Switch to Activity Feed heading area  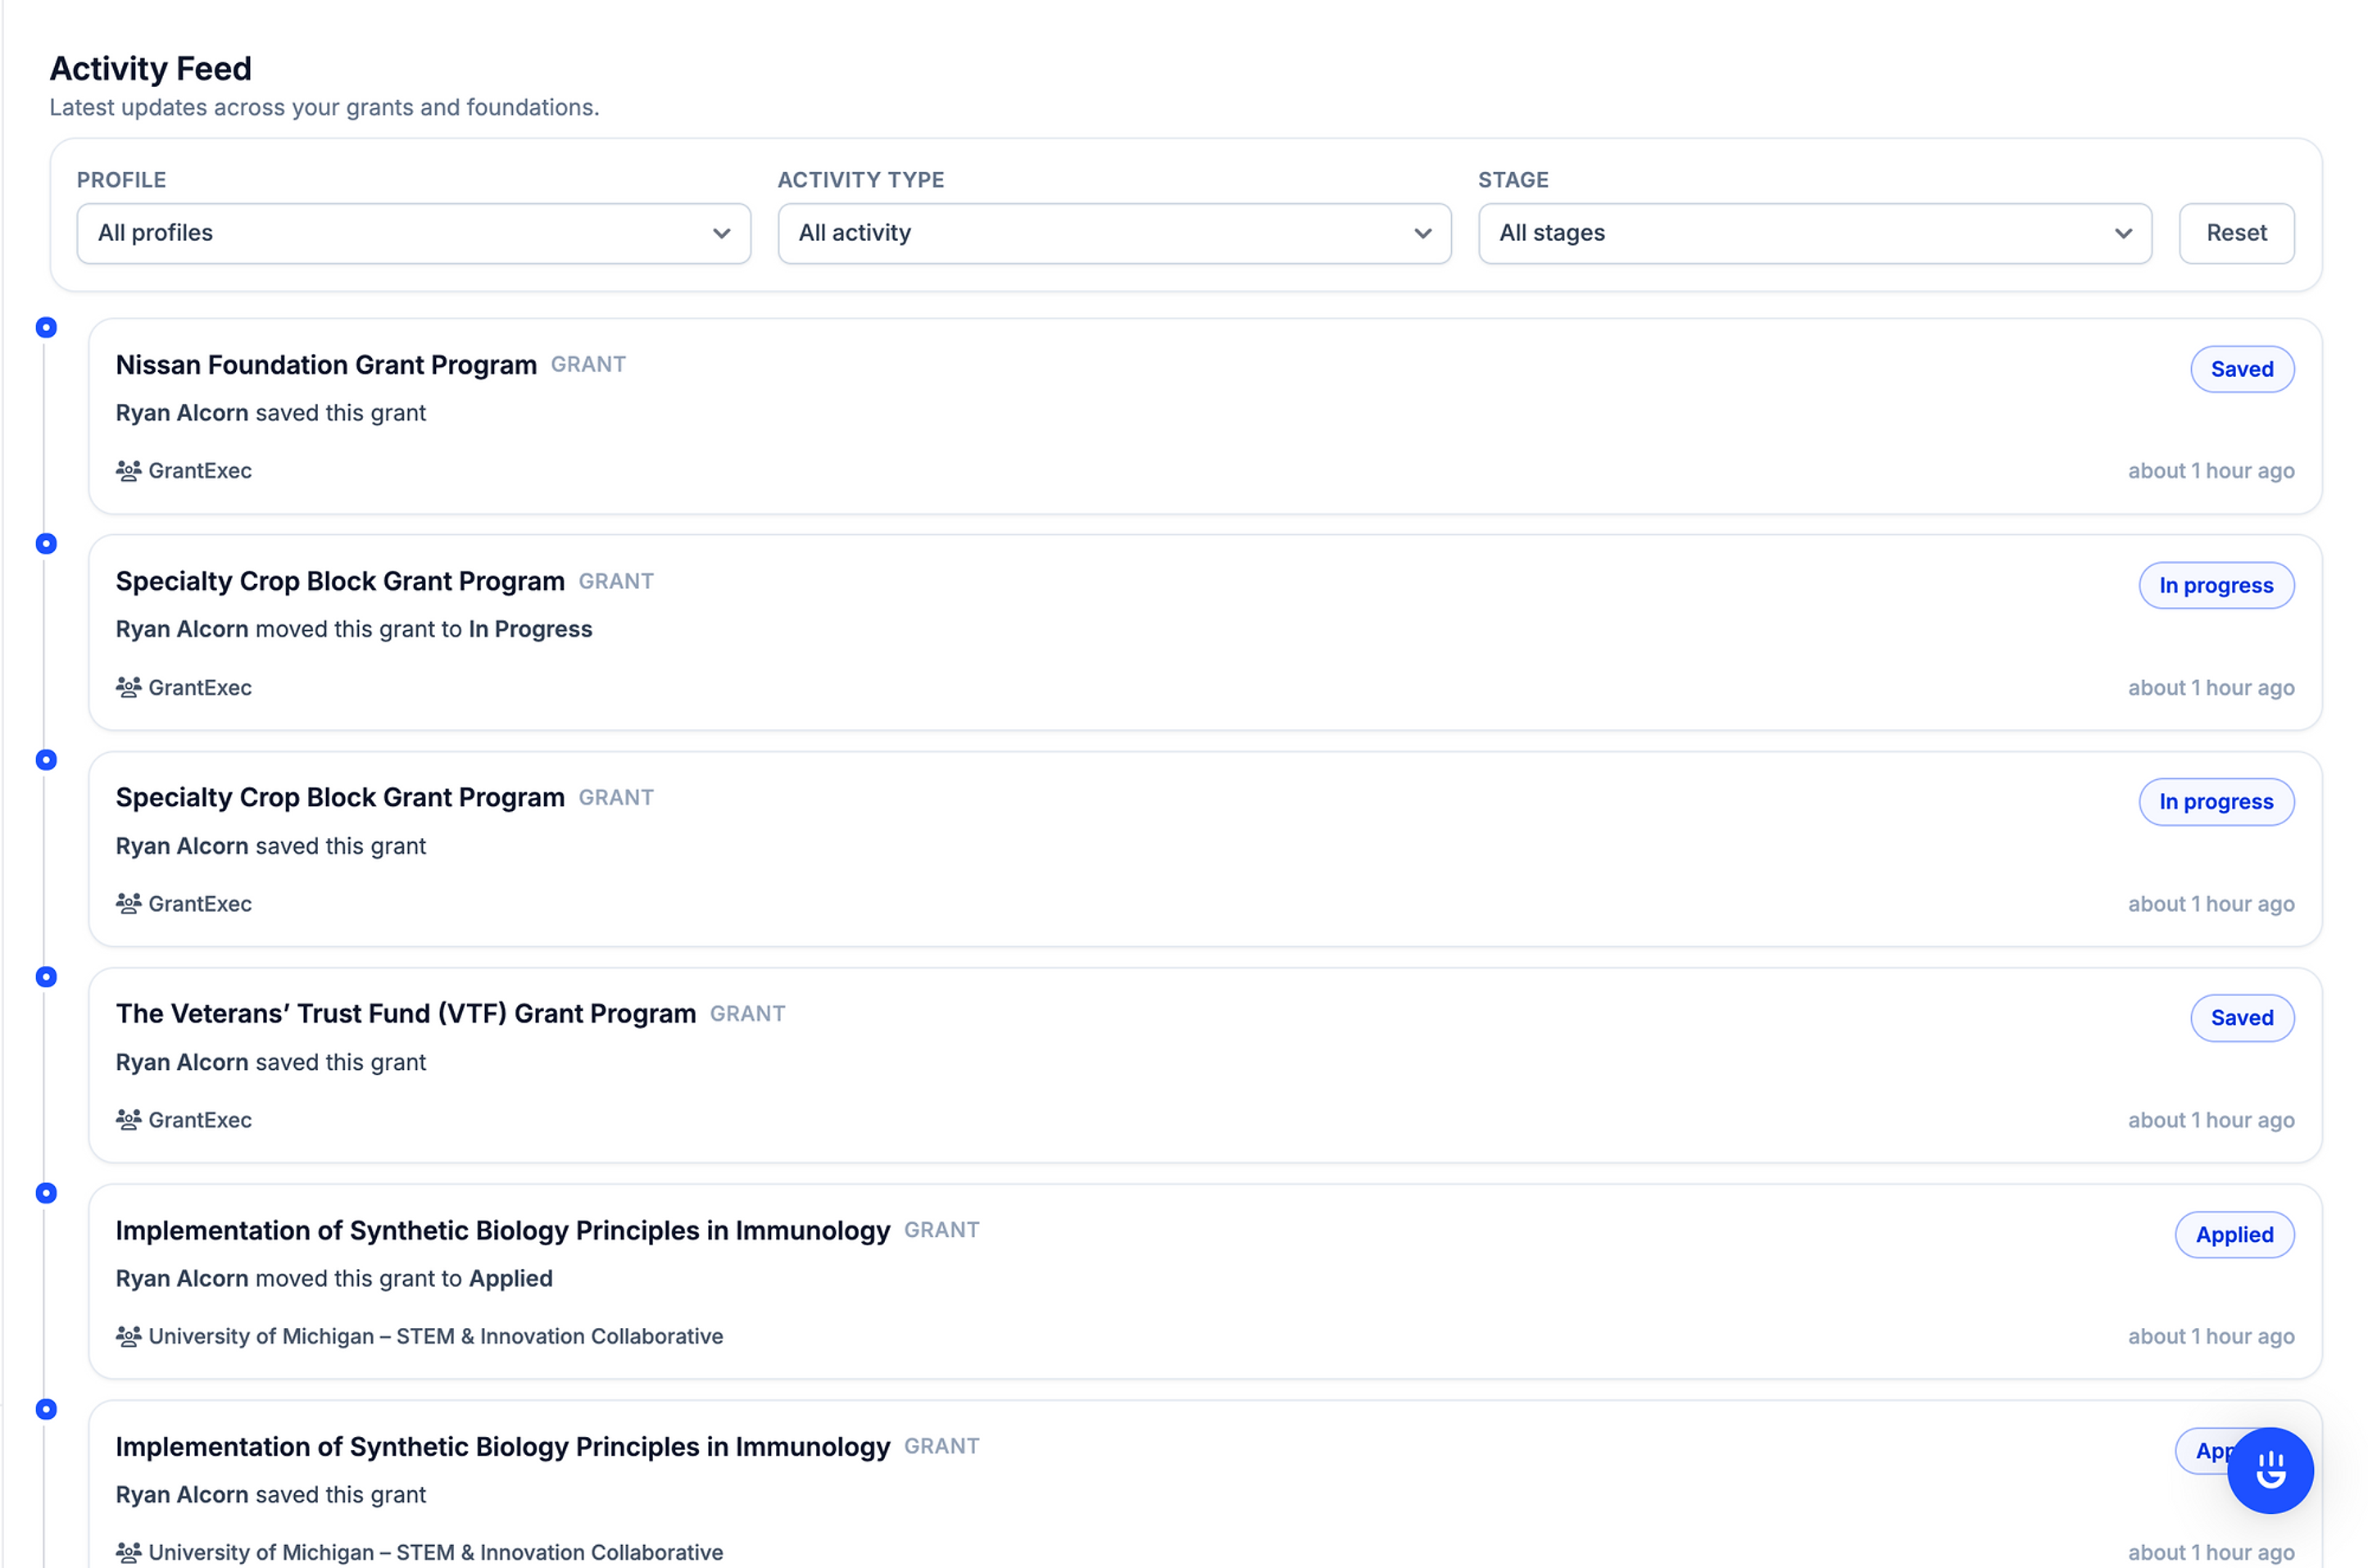[x=151, y=68]
